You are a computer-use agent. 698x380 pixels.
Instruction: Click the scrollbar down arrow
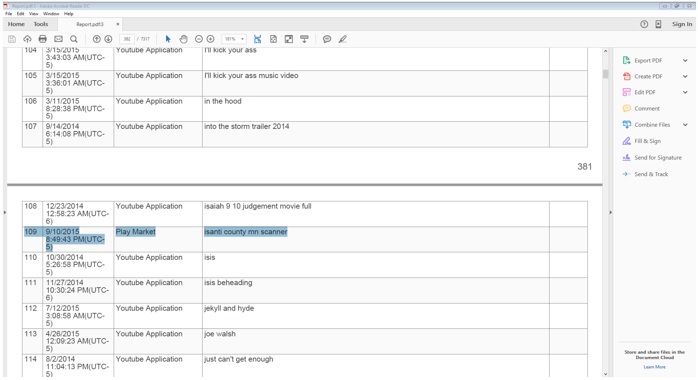tap(605, 374)
